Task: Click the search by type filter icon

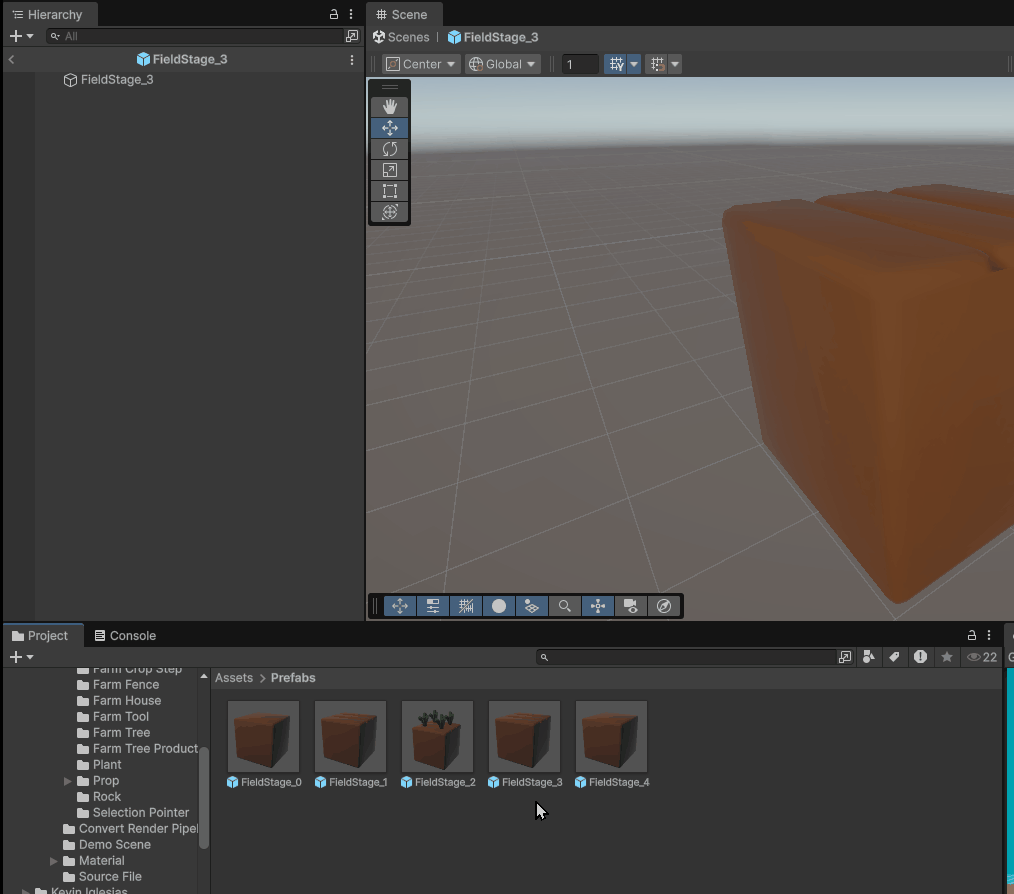Action: tap(868, 657)
